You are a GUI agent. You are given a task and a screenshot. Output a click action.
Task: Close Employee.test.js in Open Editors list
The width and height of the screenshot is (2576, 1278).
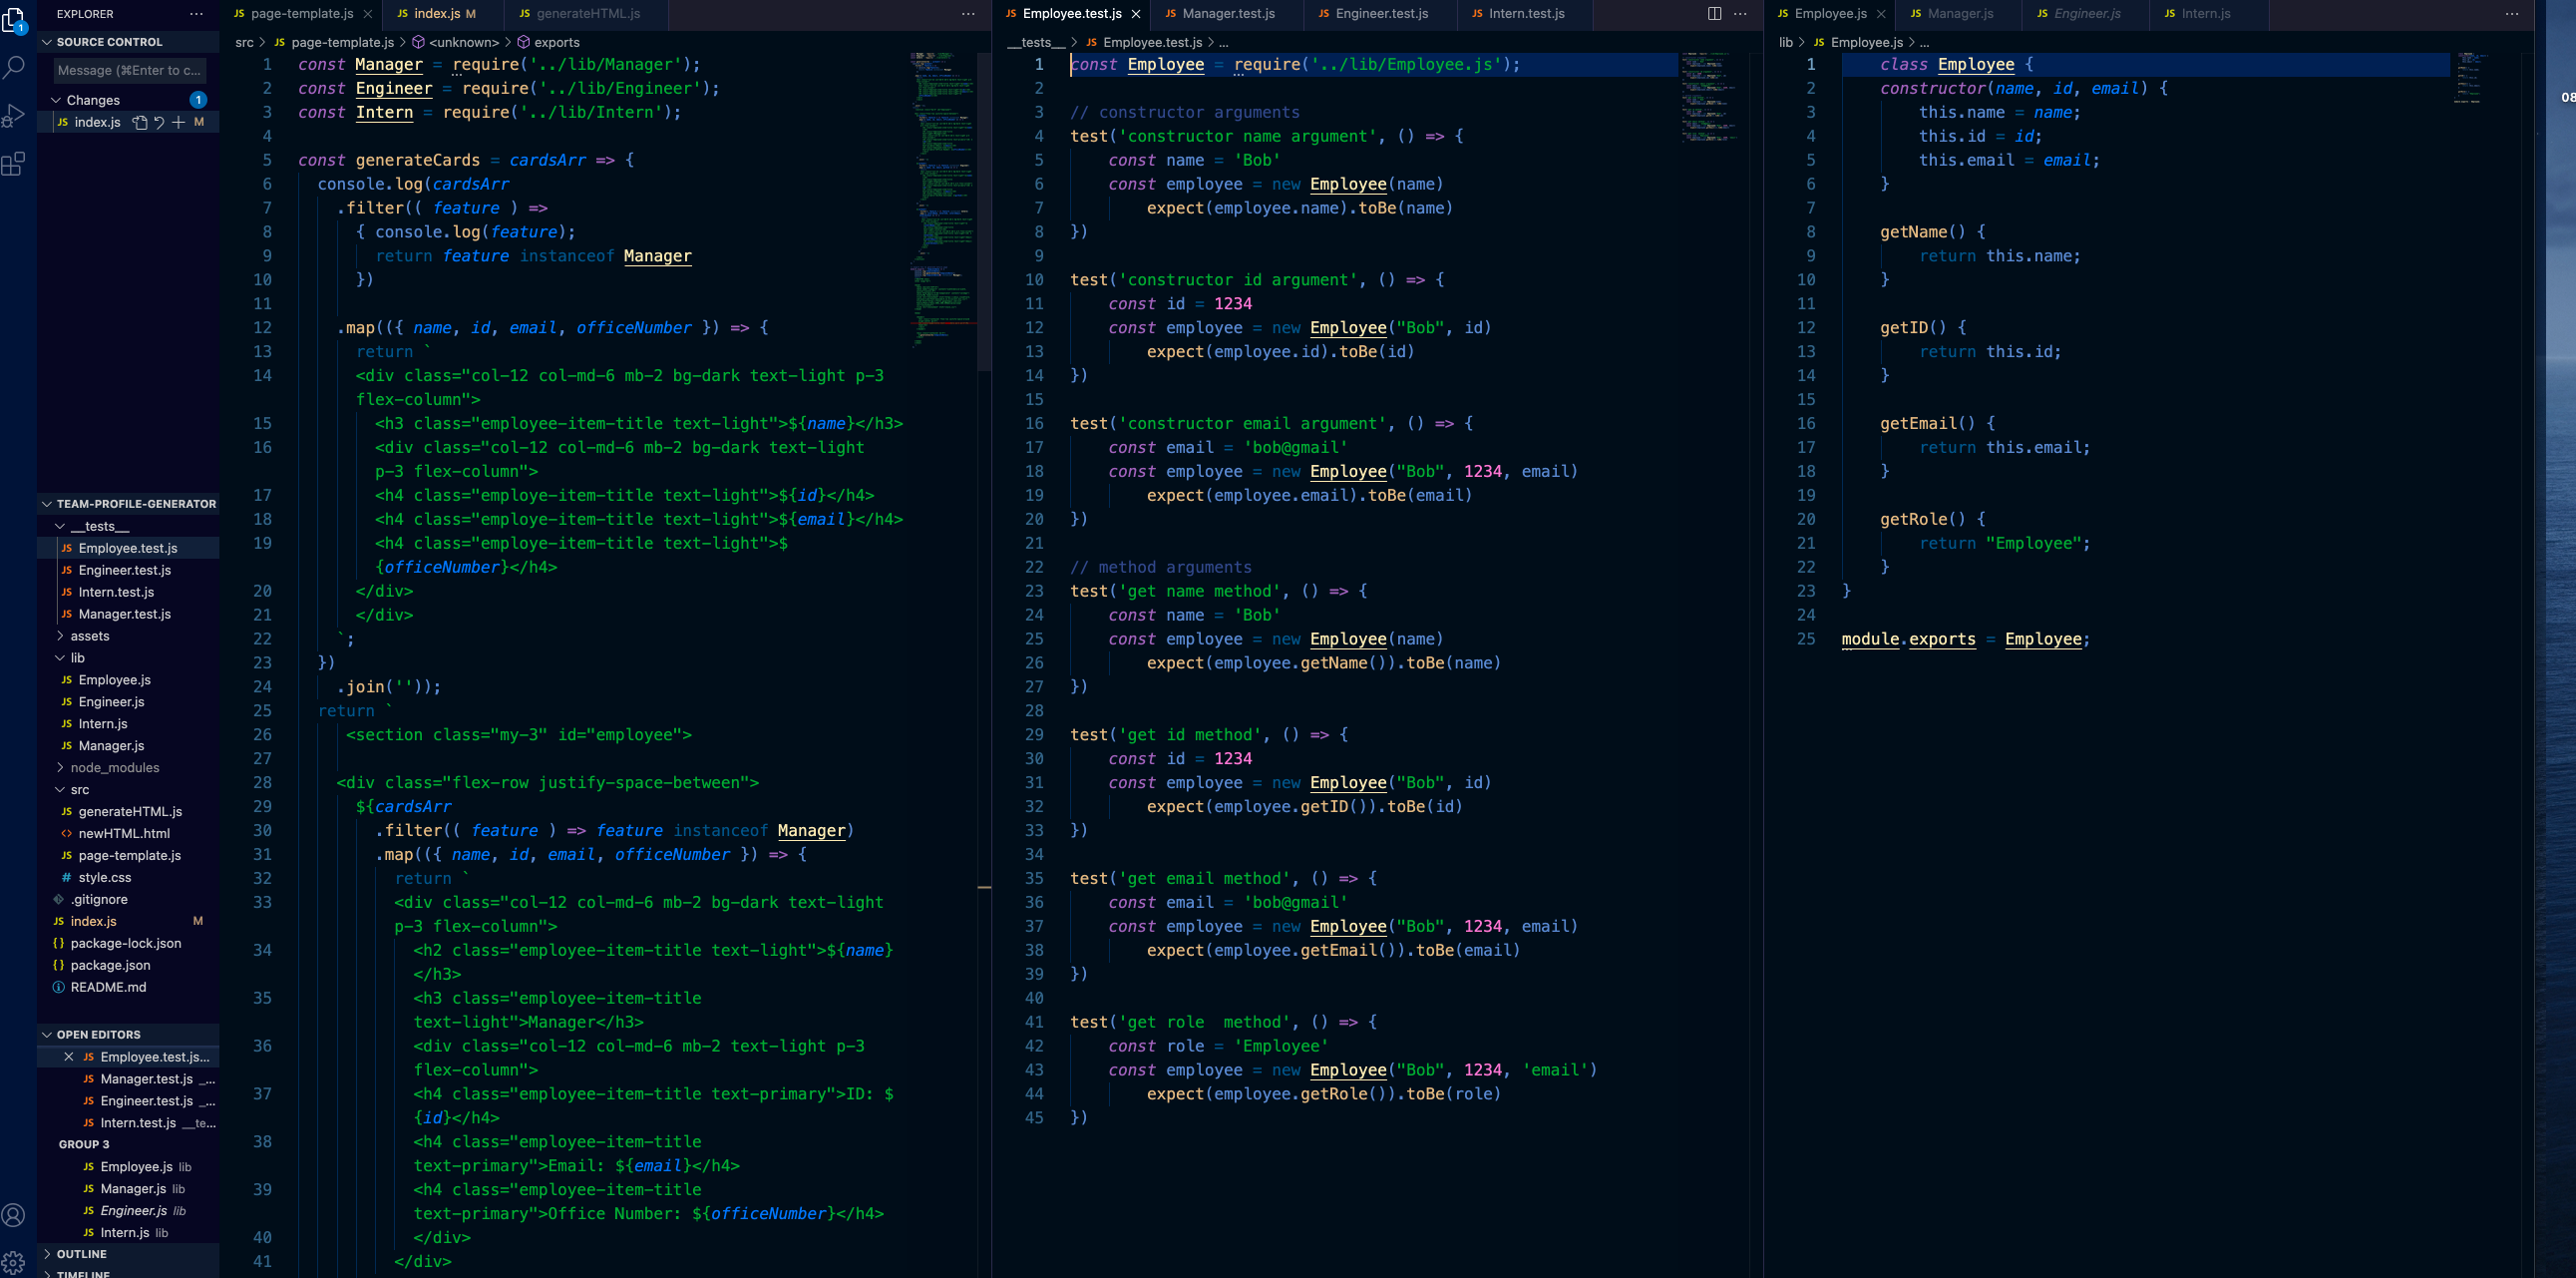pos(68,1057)
